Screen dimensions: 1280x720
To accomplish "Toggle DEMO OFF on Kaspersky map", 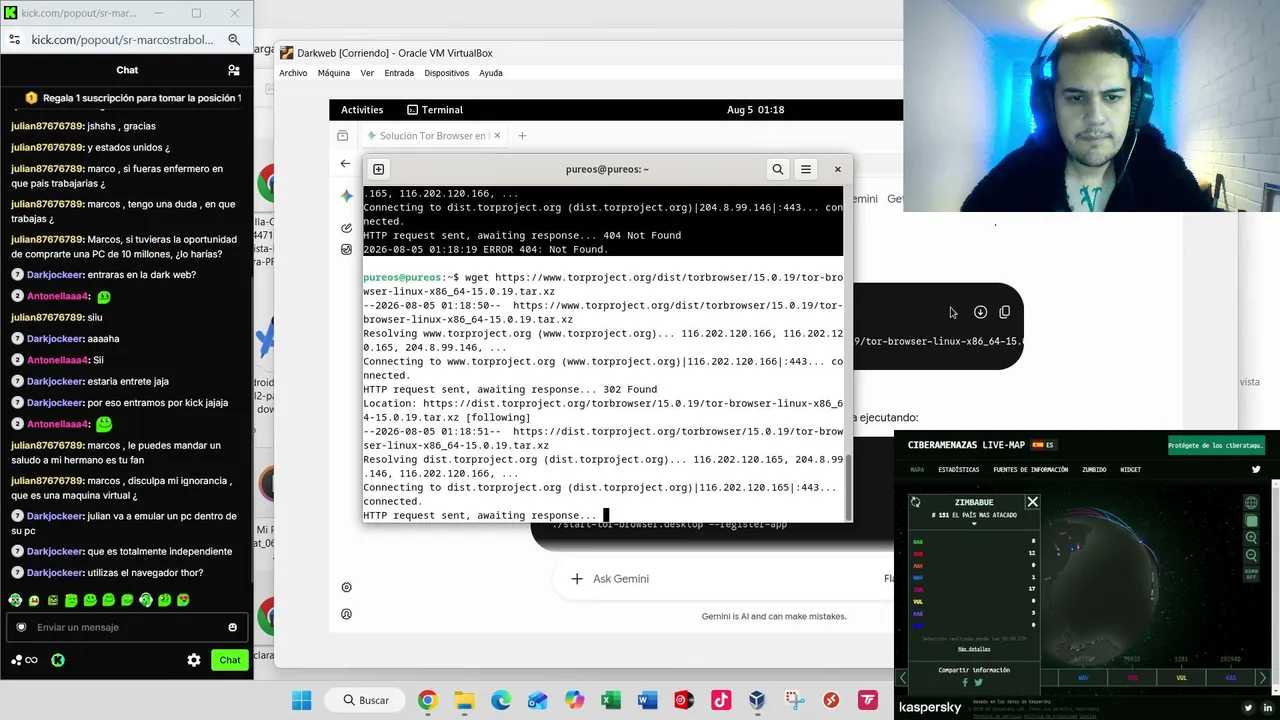I will coord(1251,574).
